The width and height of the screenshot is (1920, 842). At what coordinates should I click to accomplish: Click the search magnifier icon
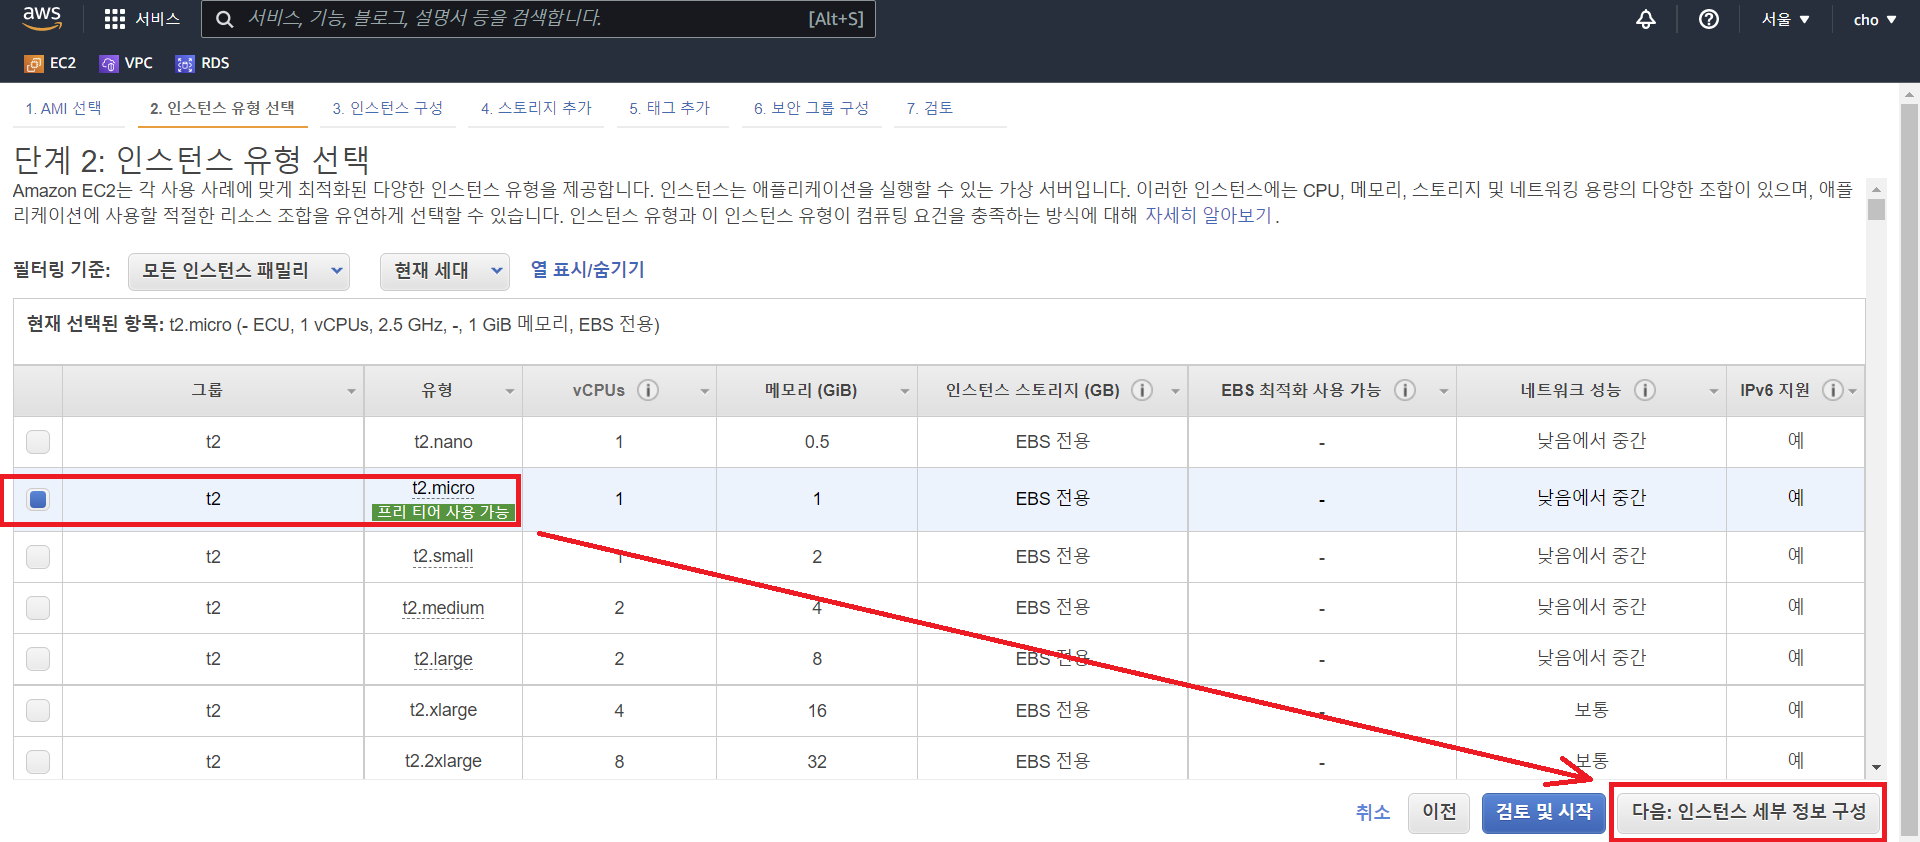(225, 19)
